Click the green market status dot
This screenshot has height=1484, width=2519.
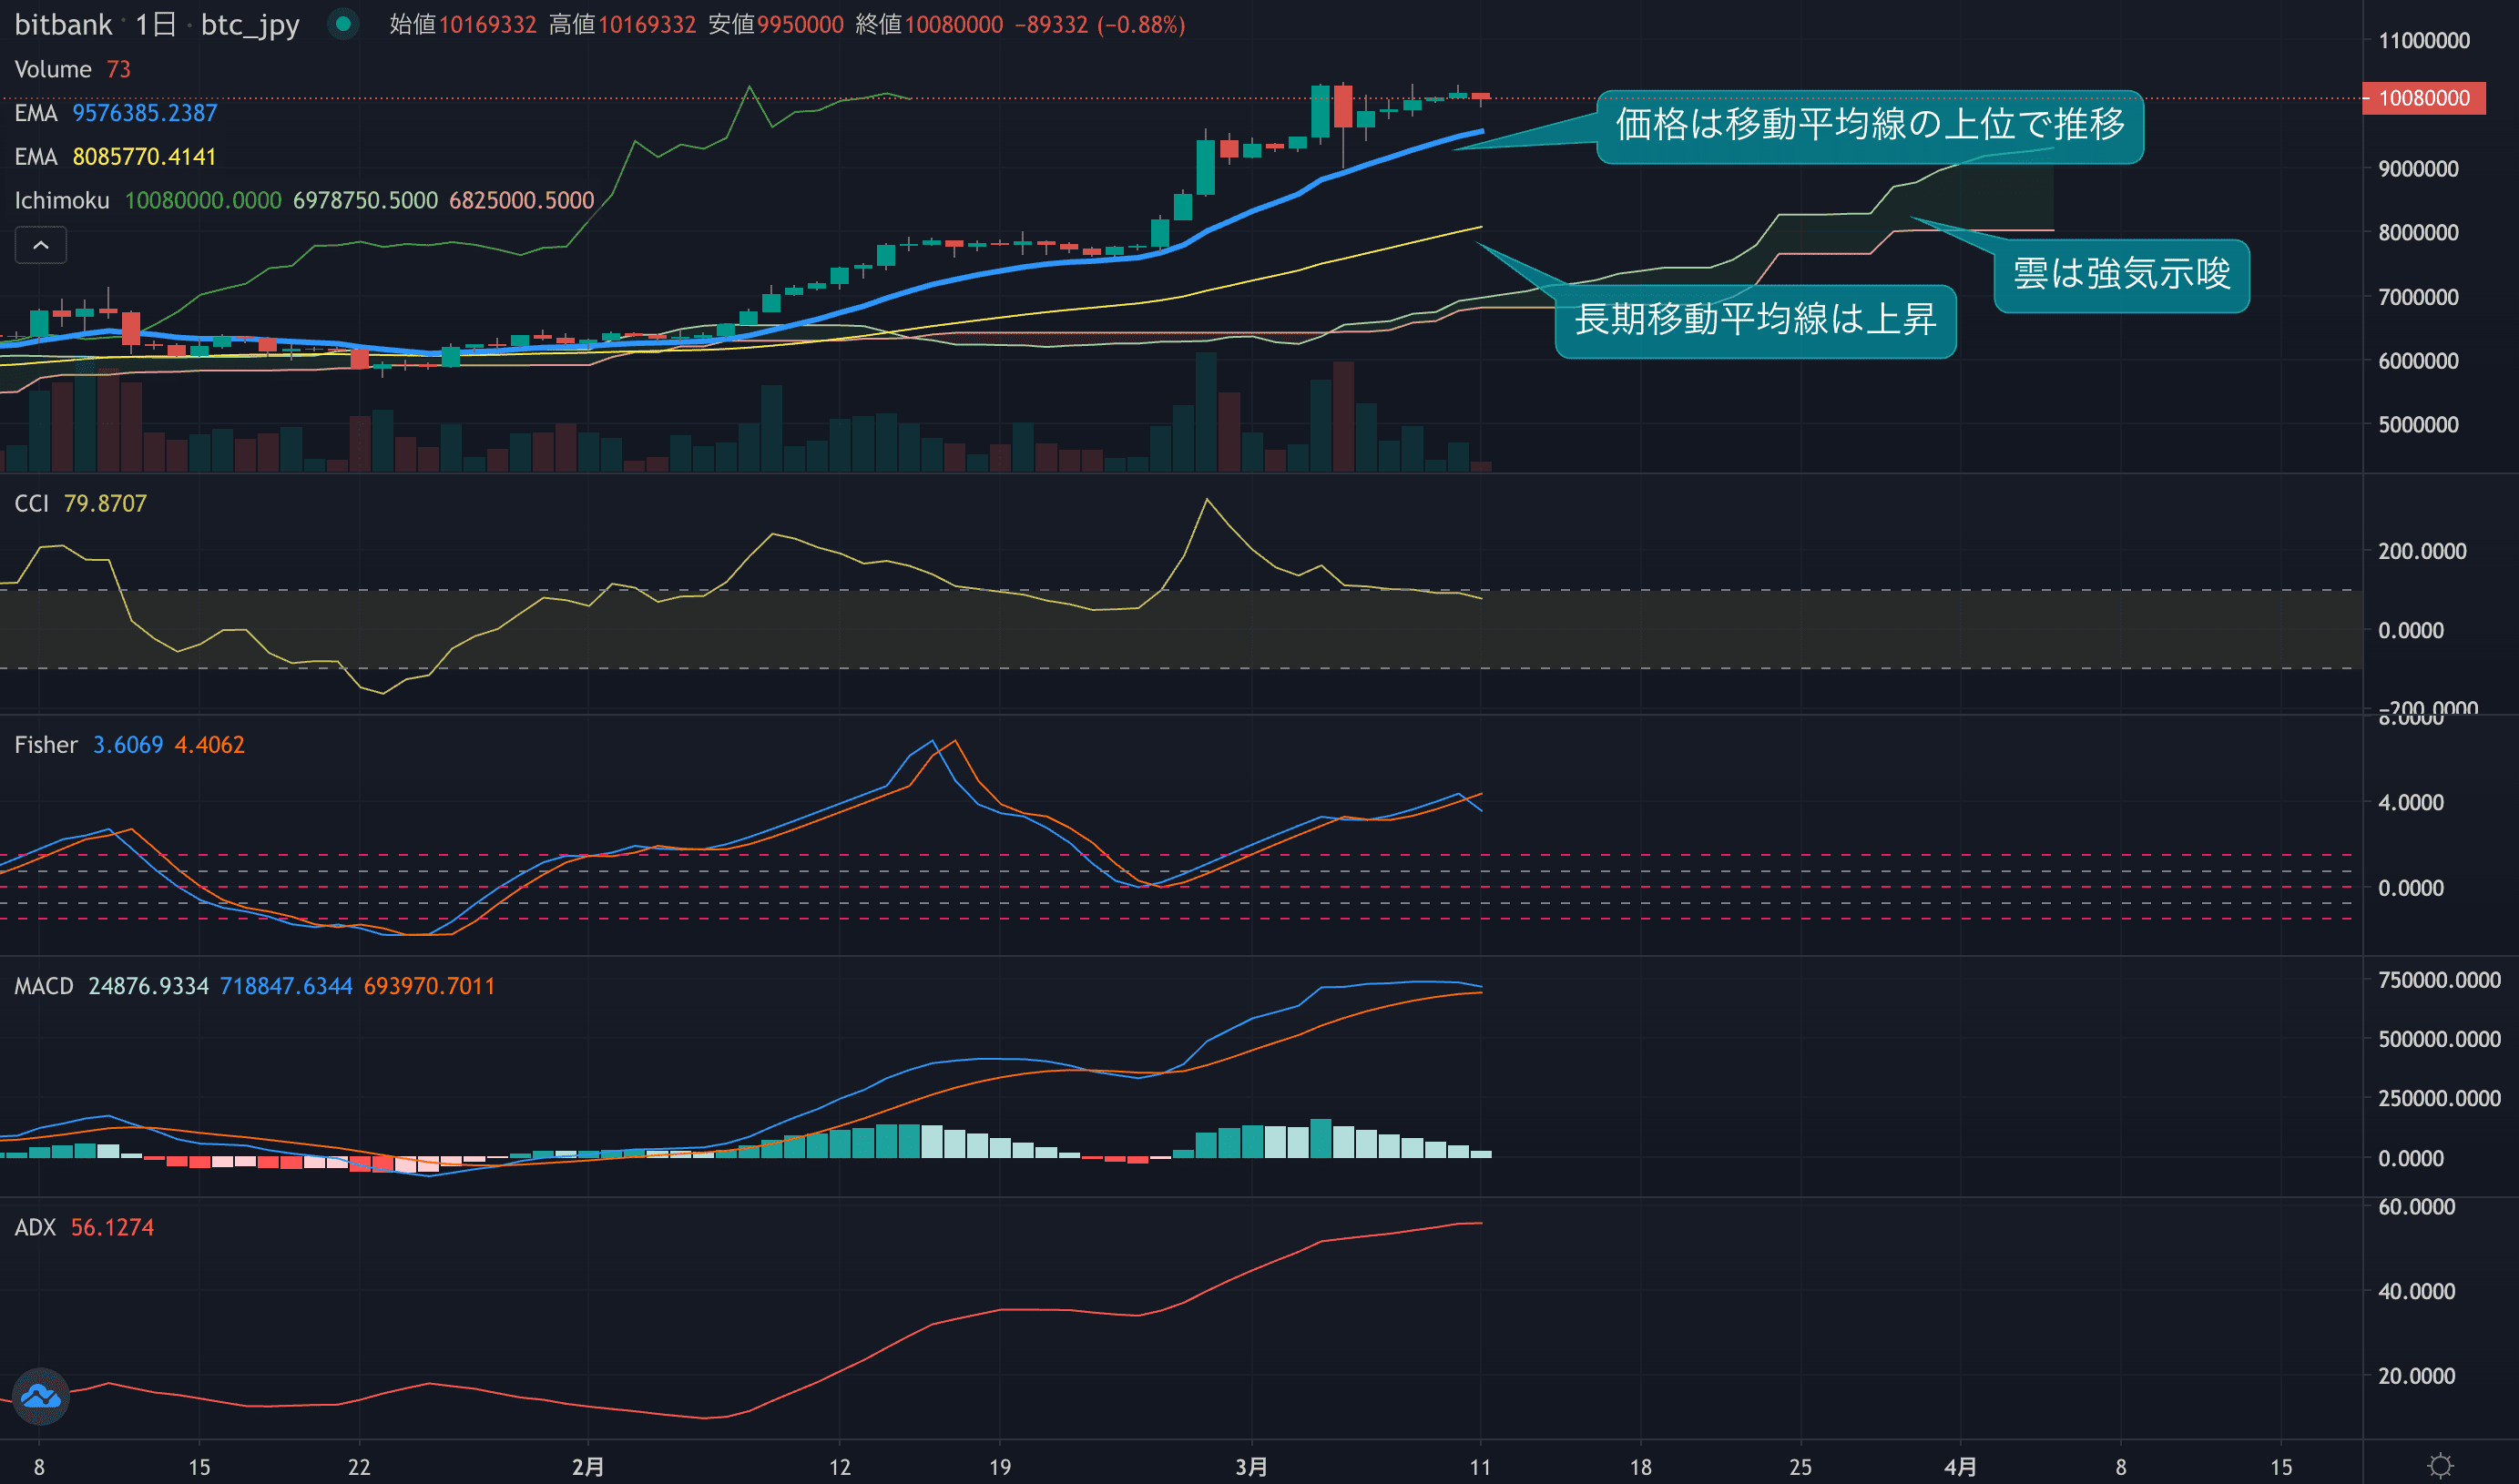click(343, 24)
